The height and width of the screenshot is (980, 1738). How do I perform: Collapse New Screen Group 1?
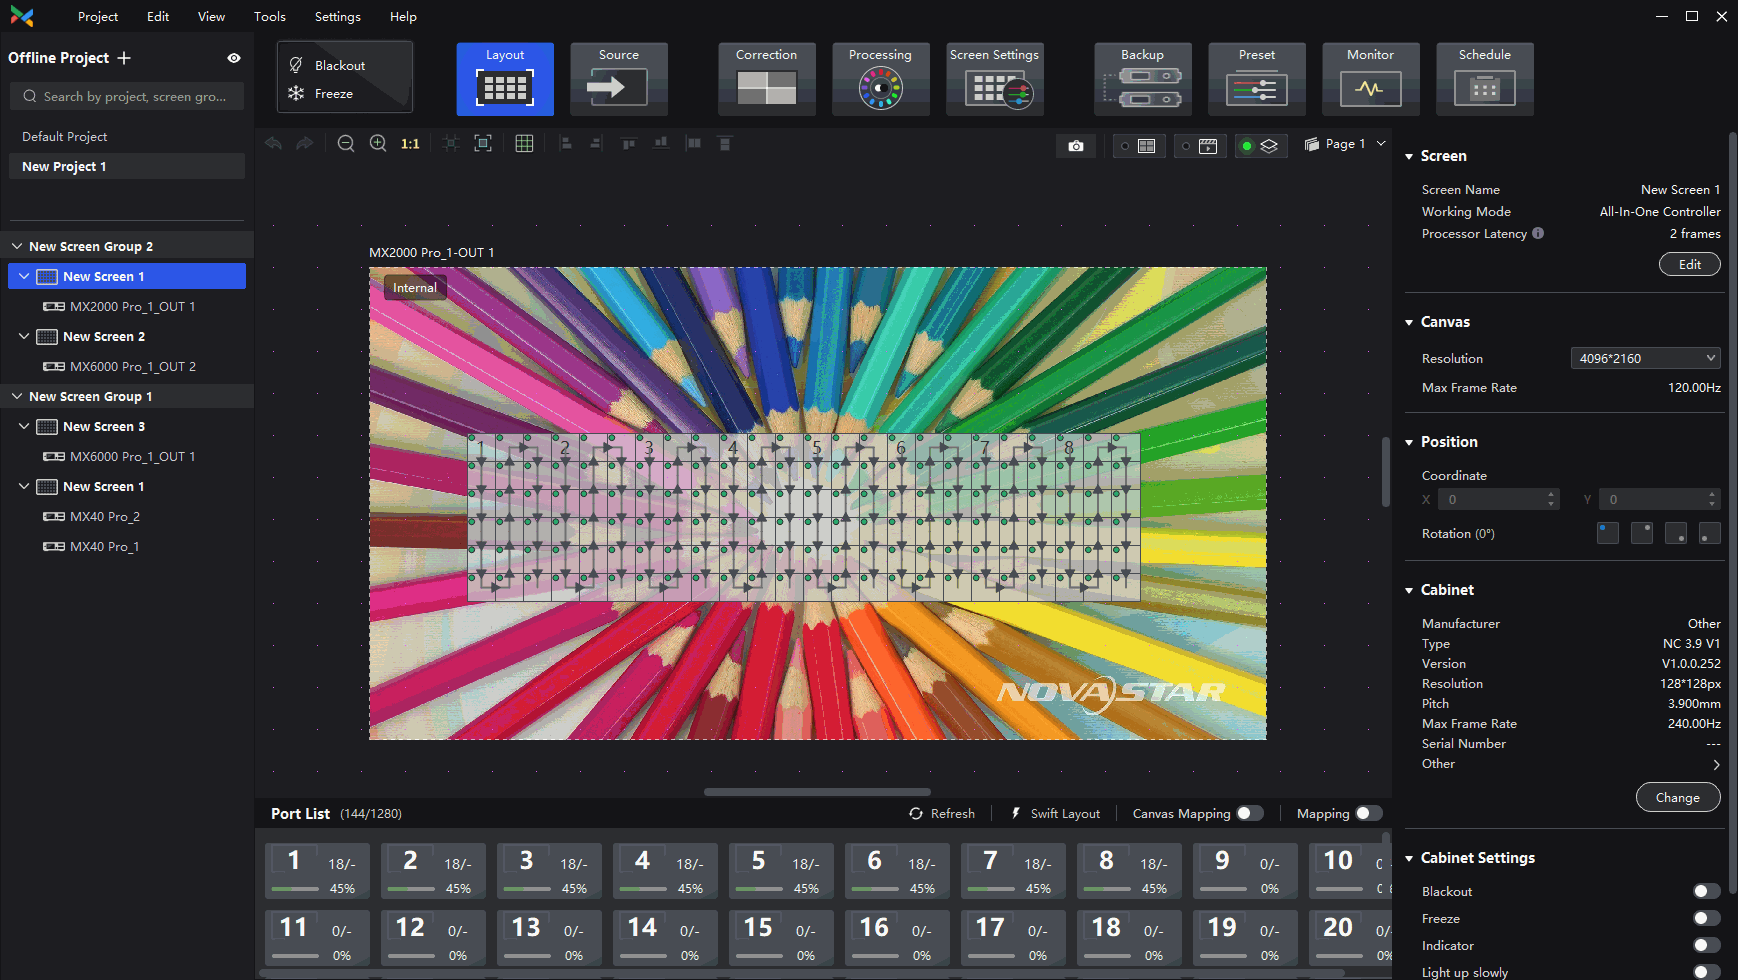pos(17,396)
